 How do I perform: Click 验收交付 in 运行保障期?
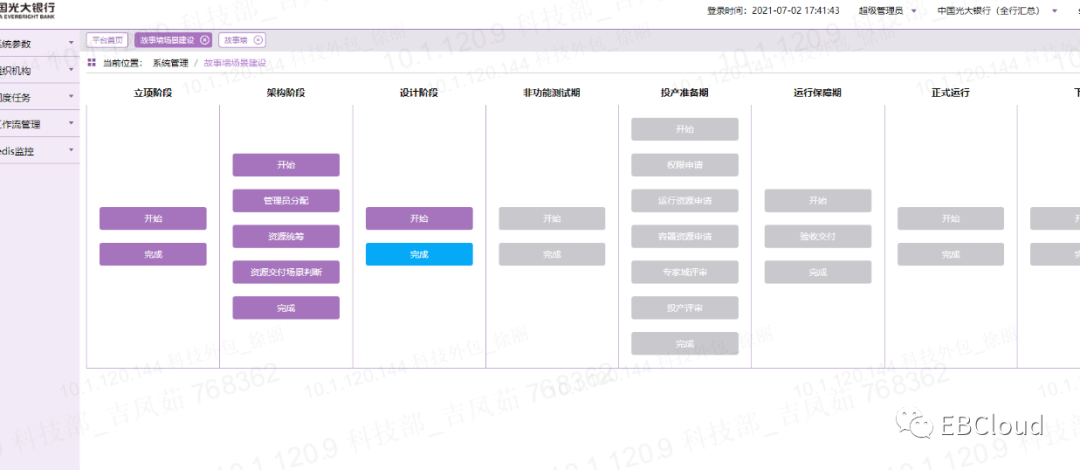pos(818,236)
